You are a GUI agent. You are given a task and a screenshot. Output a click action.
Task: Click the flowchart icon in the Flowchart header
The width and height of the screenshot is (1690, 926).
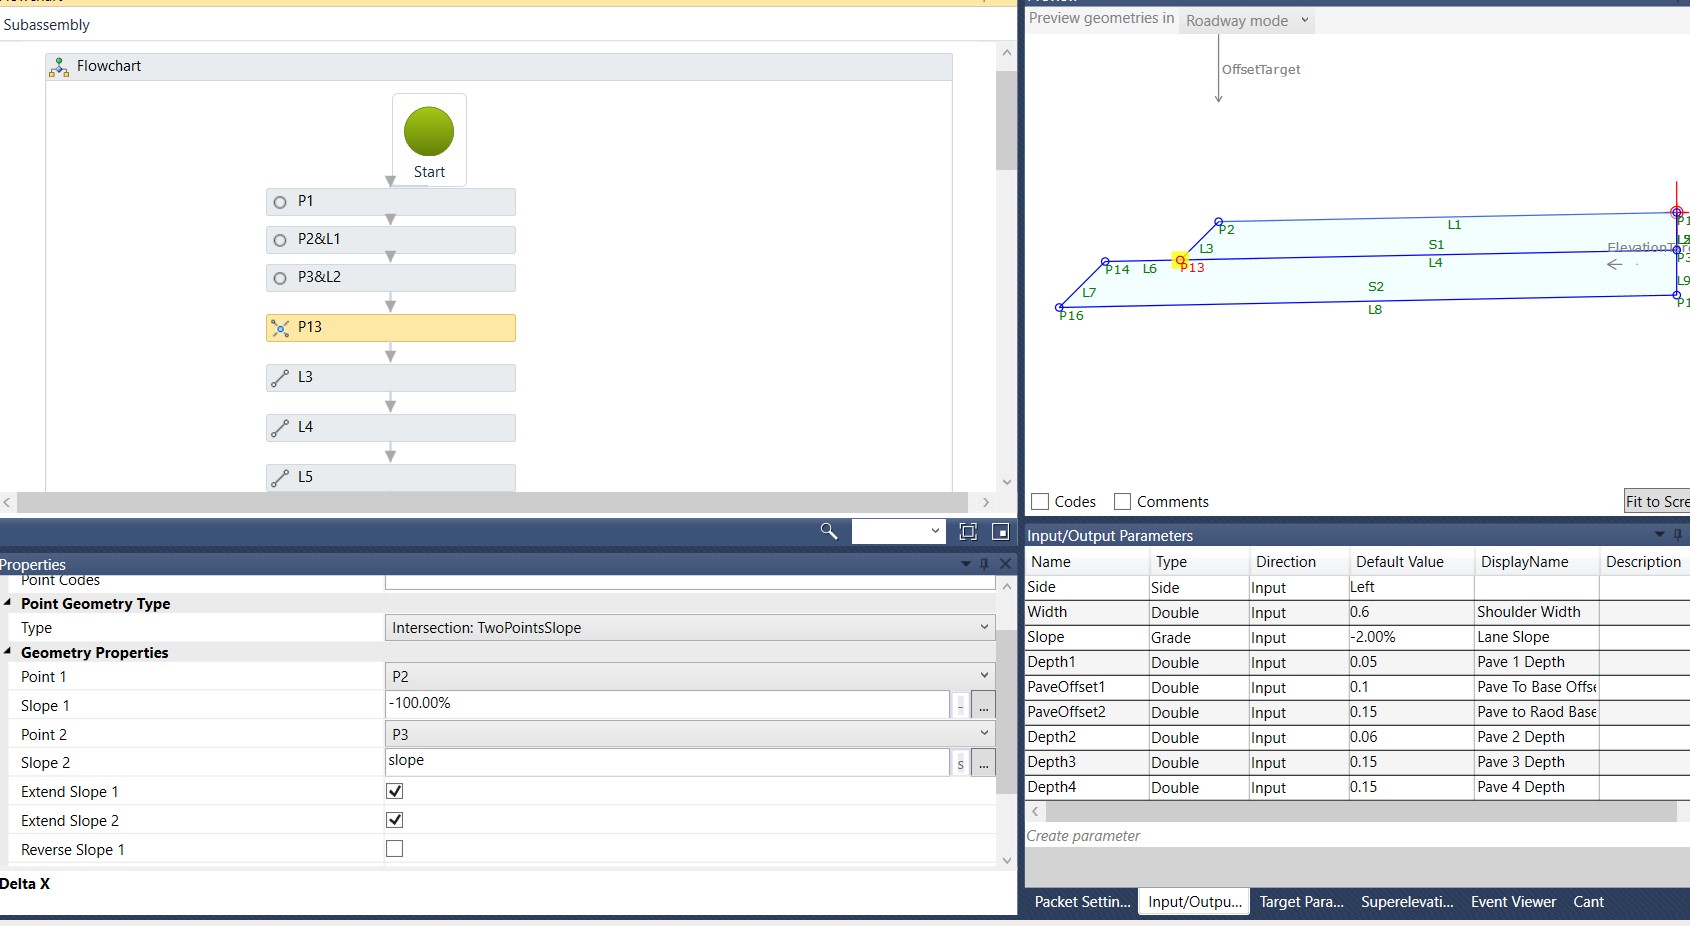pyautogui.click(x=58, y=65)
